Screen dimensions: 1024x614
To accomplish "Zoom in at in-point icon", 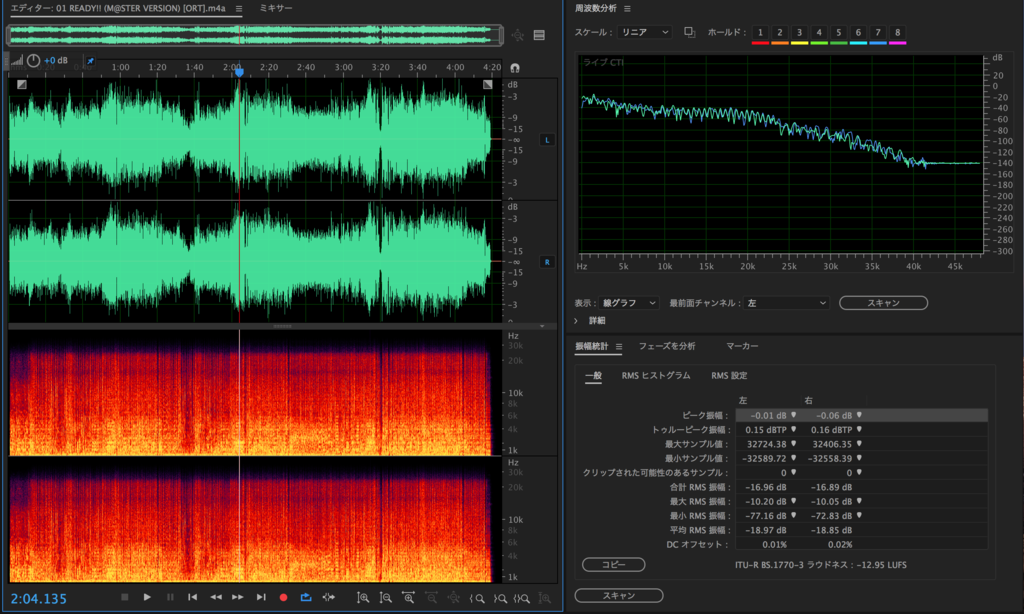I will [x=477, y=598].
